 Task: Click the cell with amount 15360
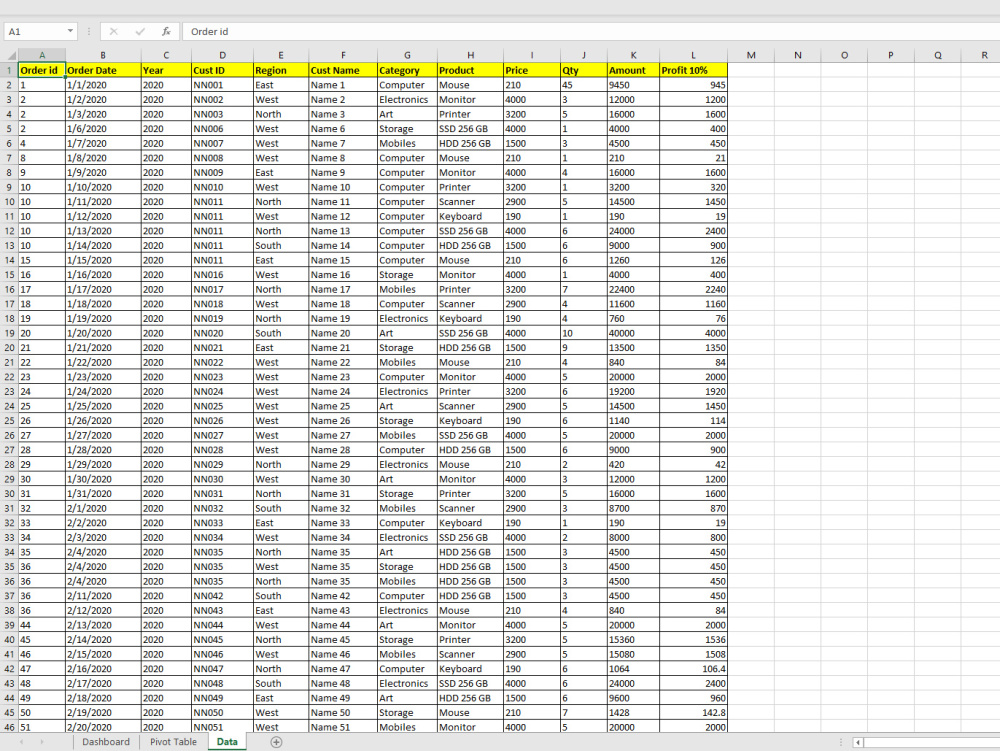pyautogui.click(x=633, y=640)
